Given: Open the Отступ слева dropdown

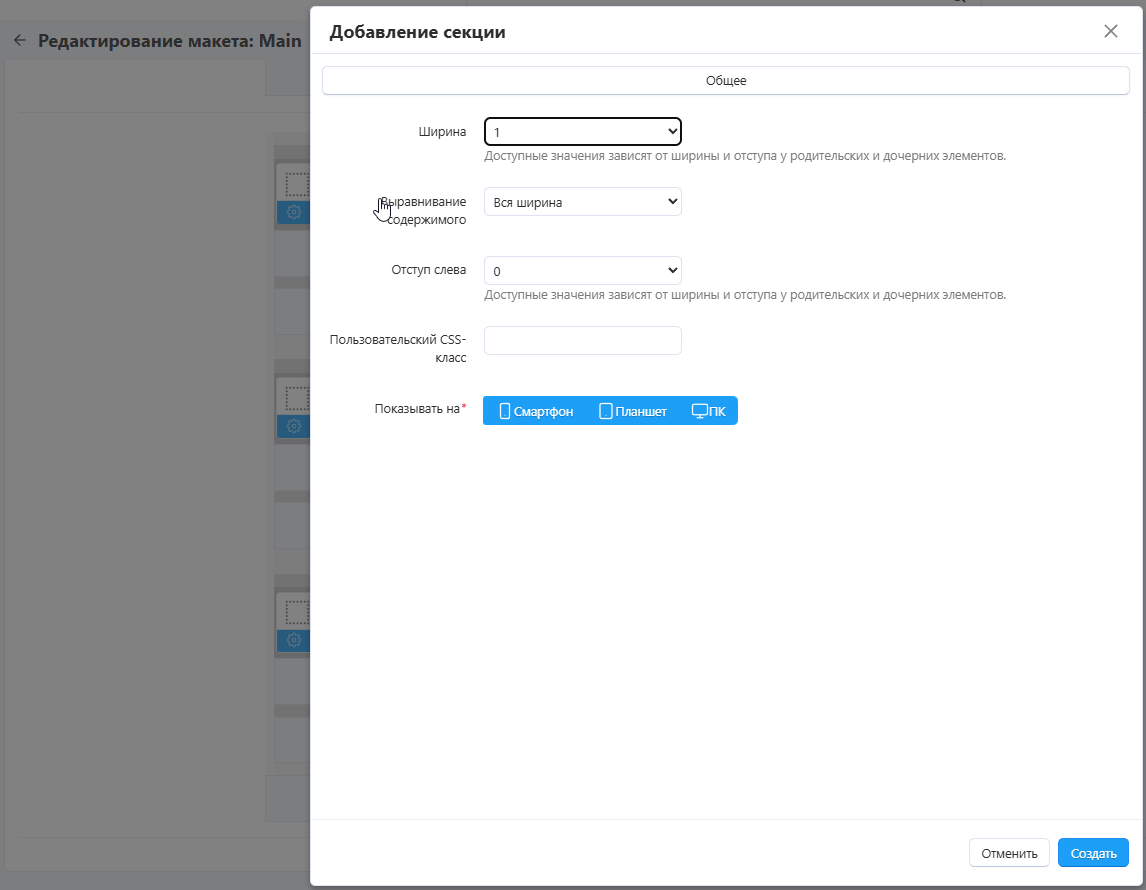Looking at the screenshot, I should pyautogui.click(x=583, y=271).
